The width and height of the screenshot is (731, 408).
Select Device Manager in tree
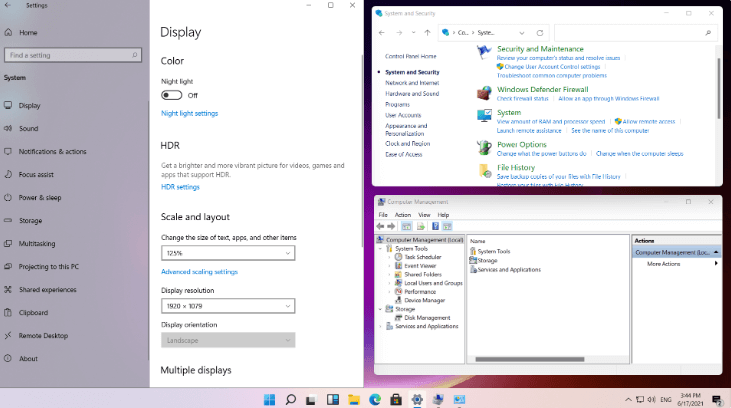[424, 300]
